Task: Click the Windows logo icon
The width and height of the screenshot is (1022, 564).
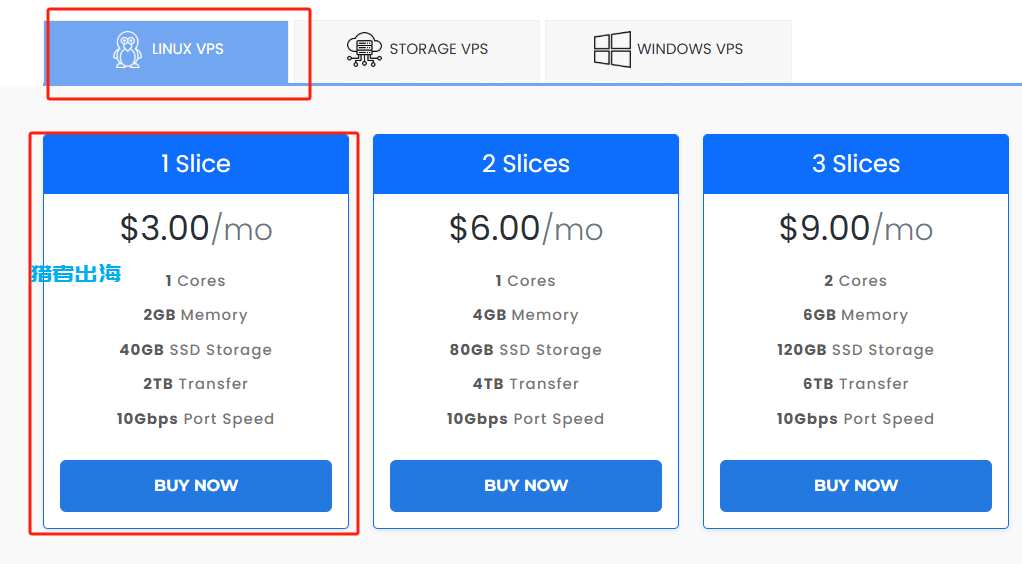Action: [x=612, y=50]
